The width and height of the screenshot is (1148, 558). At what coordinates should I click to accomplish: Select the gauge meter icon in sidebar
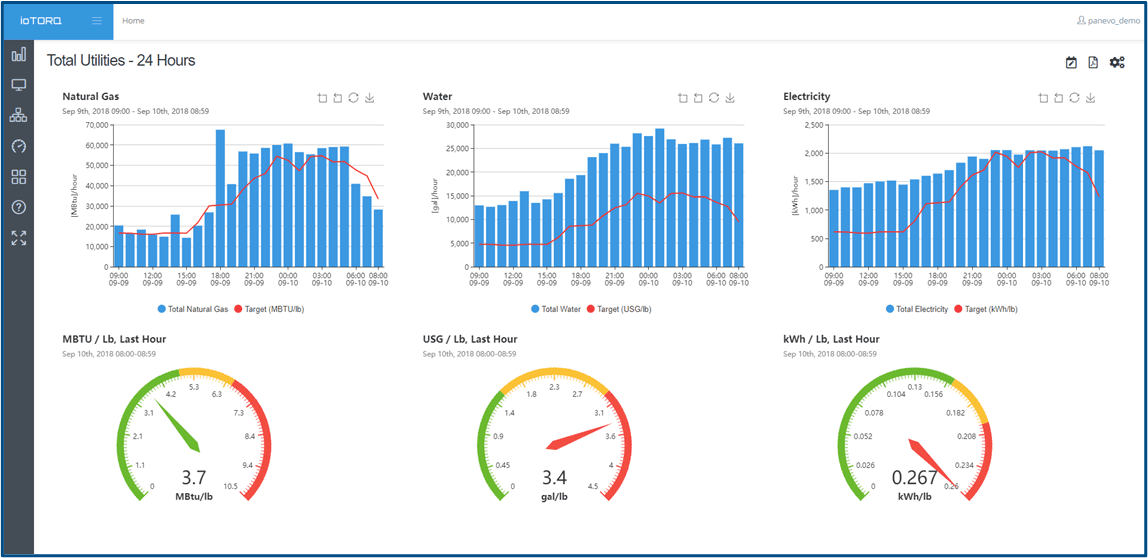(19, 146)
